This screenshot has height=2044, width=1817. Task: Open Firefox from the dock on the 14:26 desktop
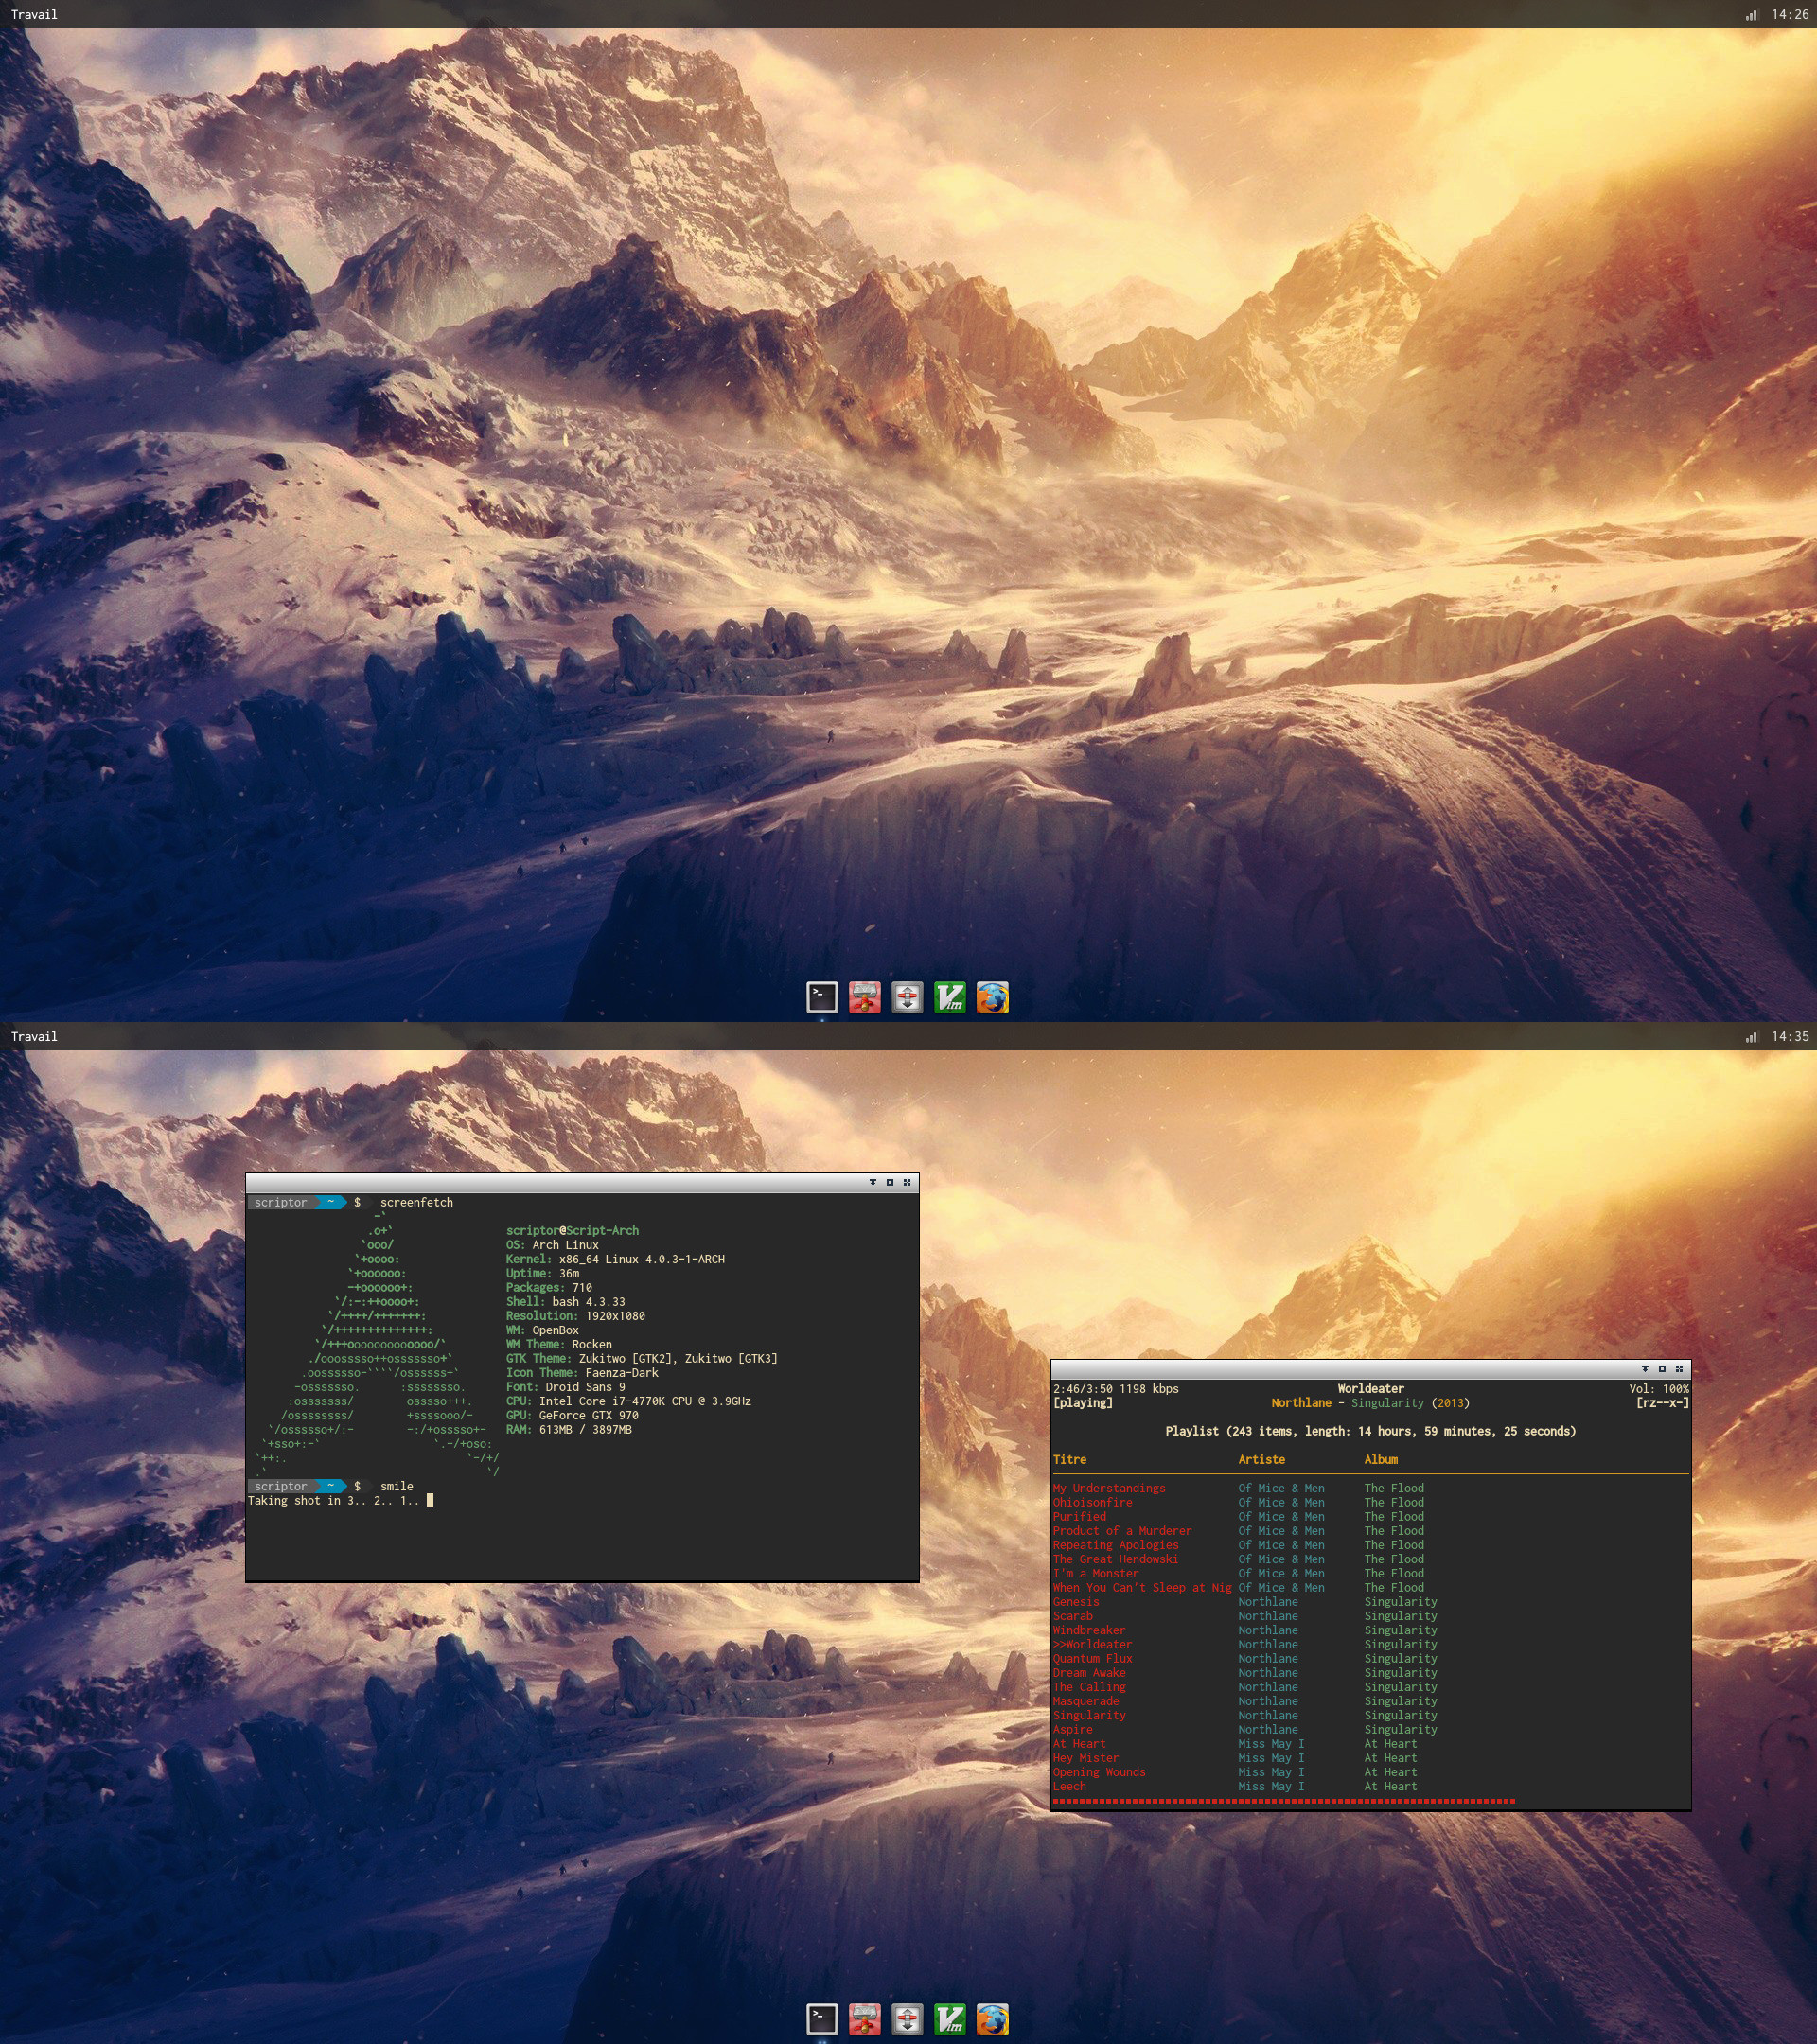click(992, 997)
